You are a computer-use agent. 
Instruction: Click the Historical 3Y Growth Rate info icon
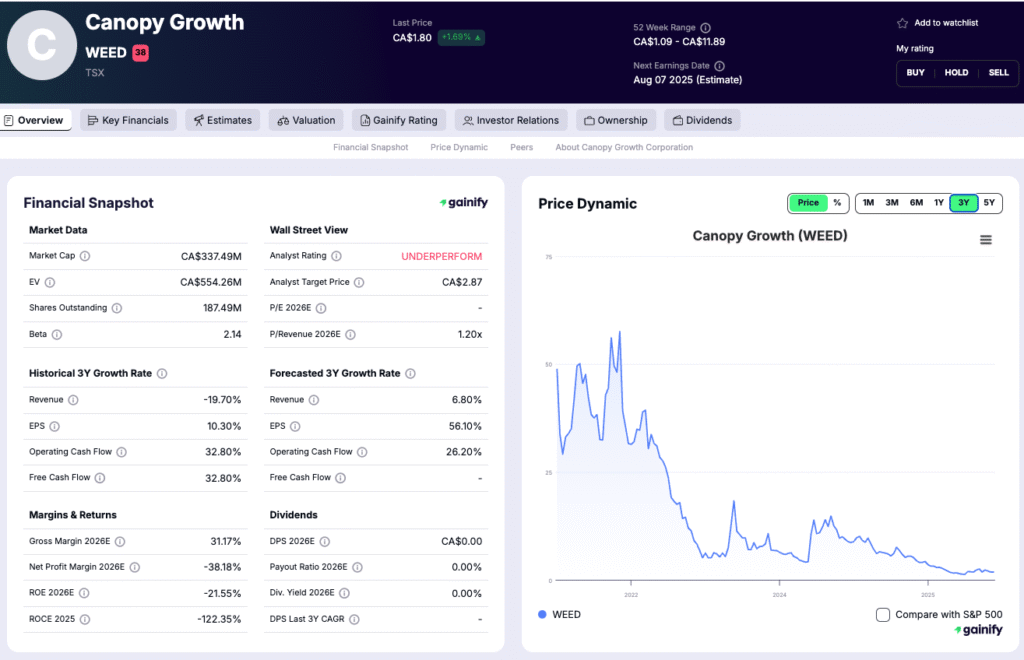162,373
